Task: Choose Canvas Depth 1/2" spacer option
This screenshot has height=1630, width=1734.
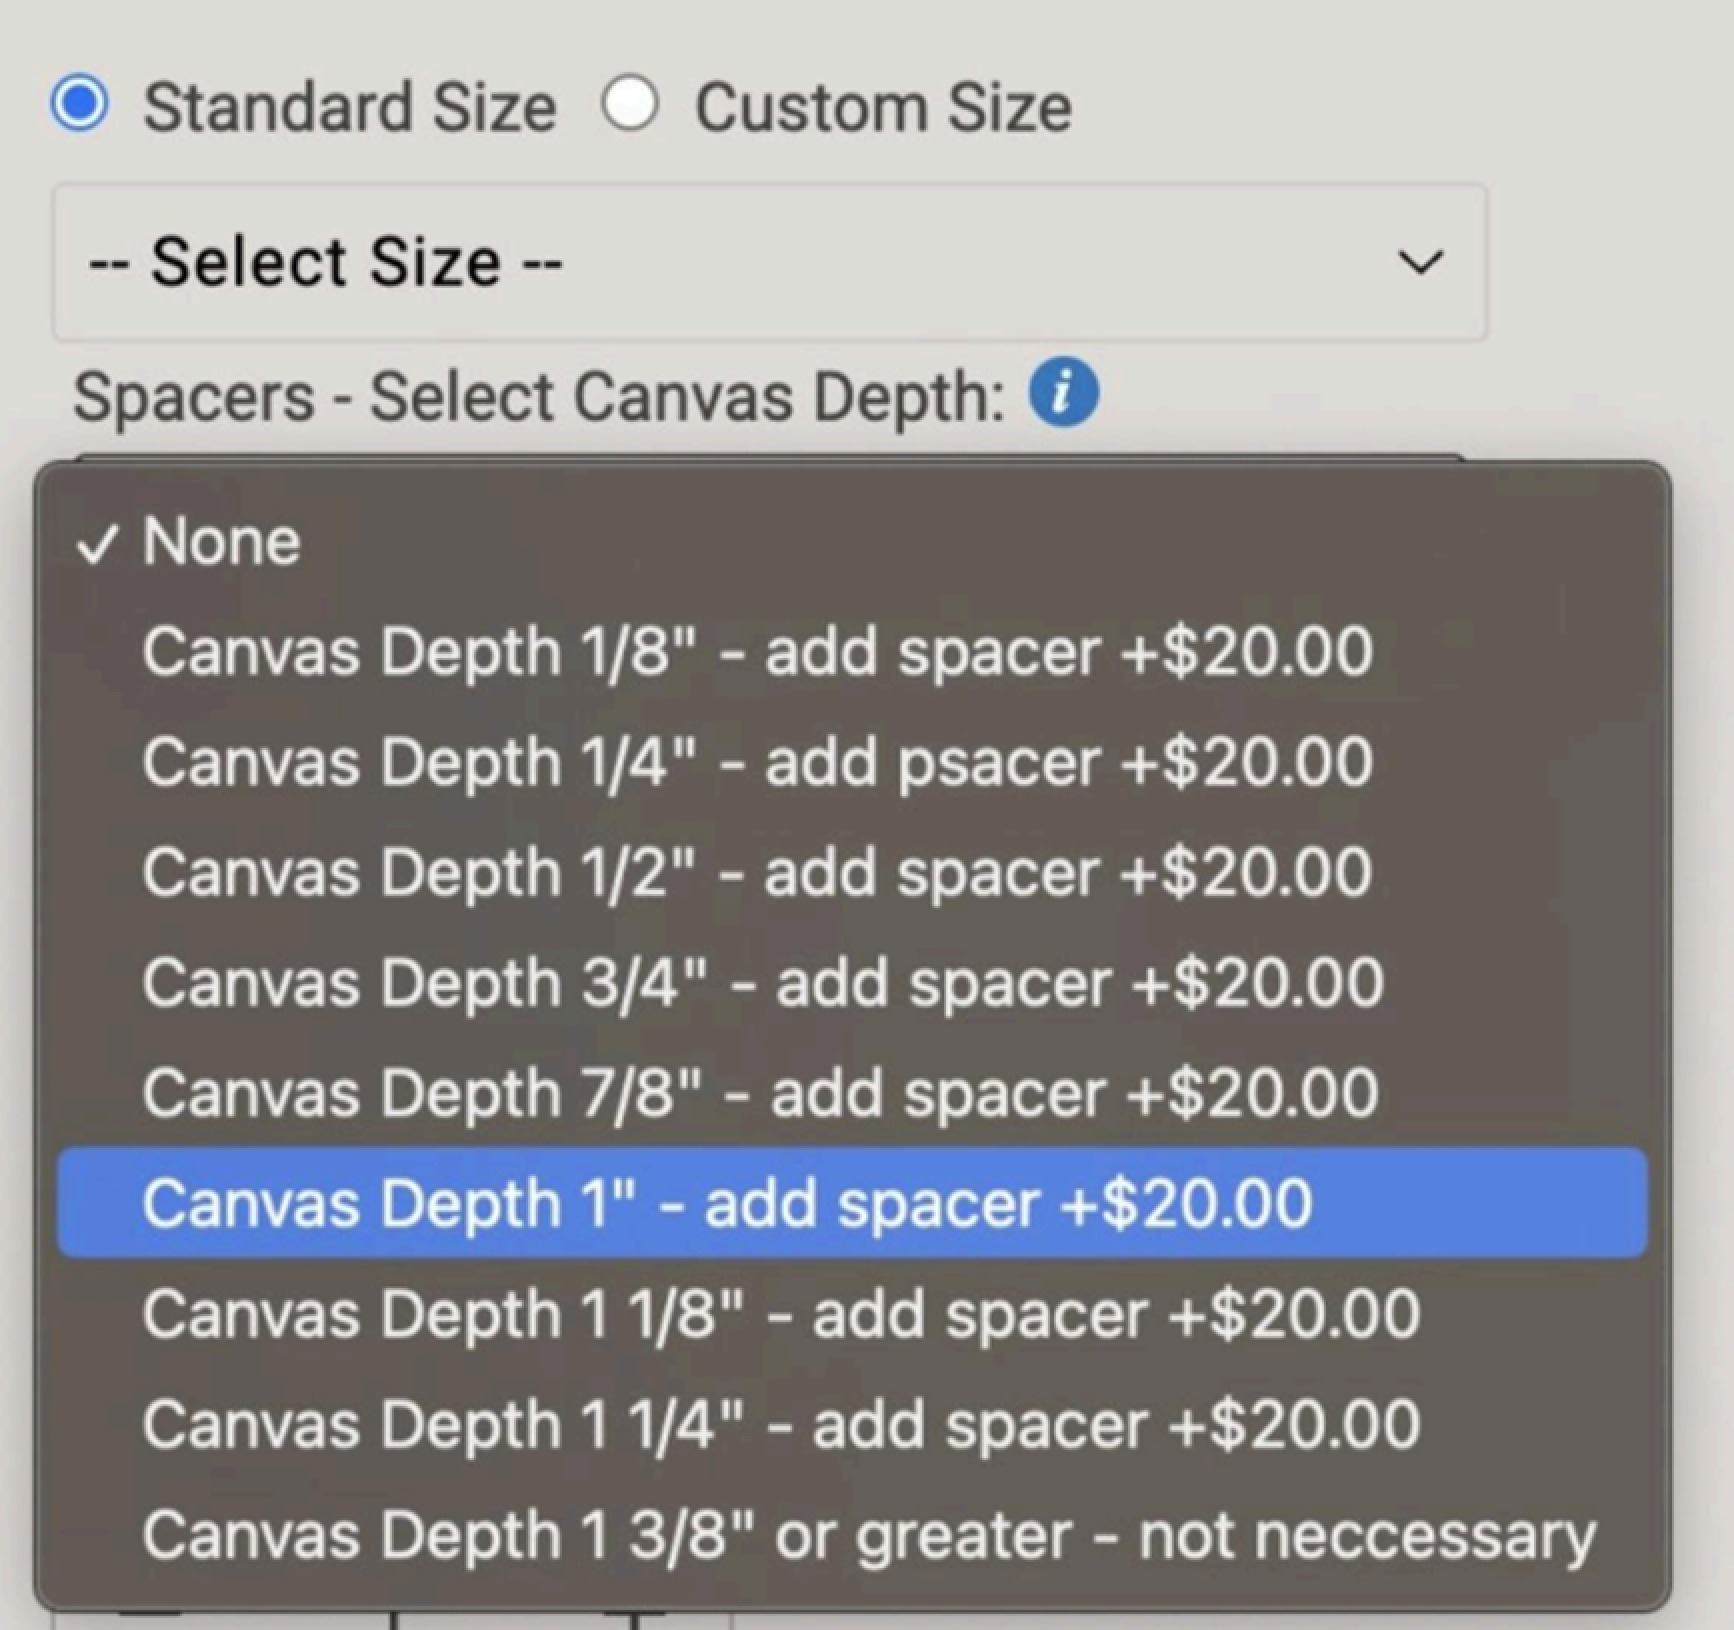Action: 756,872
